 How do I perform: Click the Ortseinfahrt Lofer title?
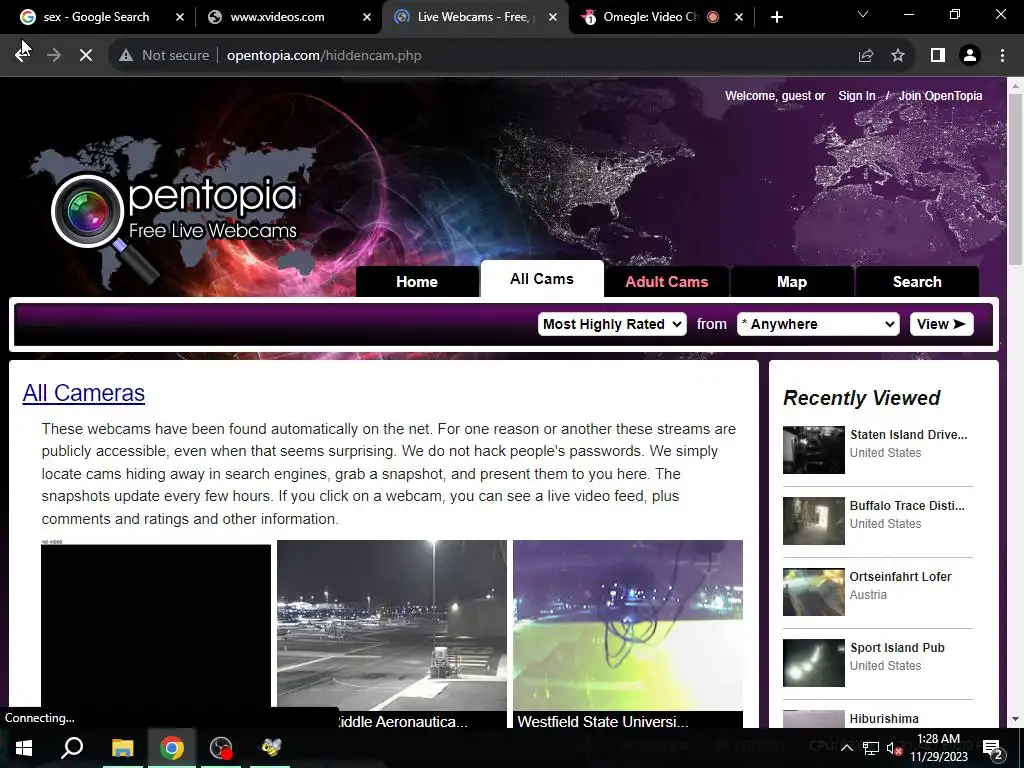pyautogui.click(x=900, y=577)
